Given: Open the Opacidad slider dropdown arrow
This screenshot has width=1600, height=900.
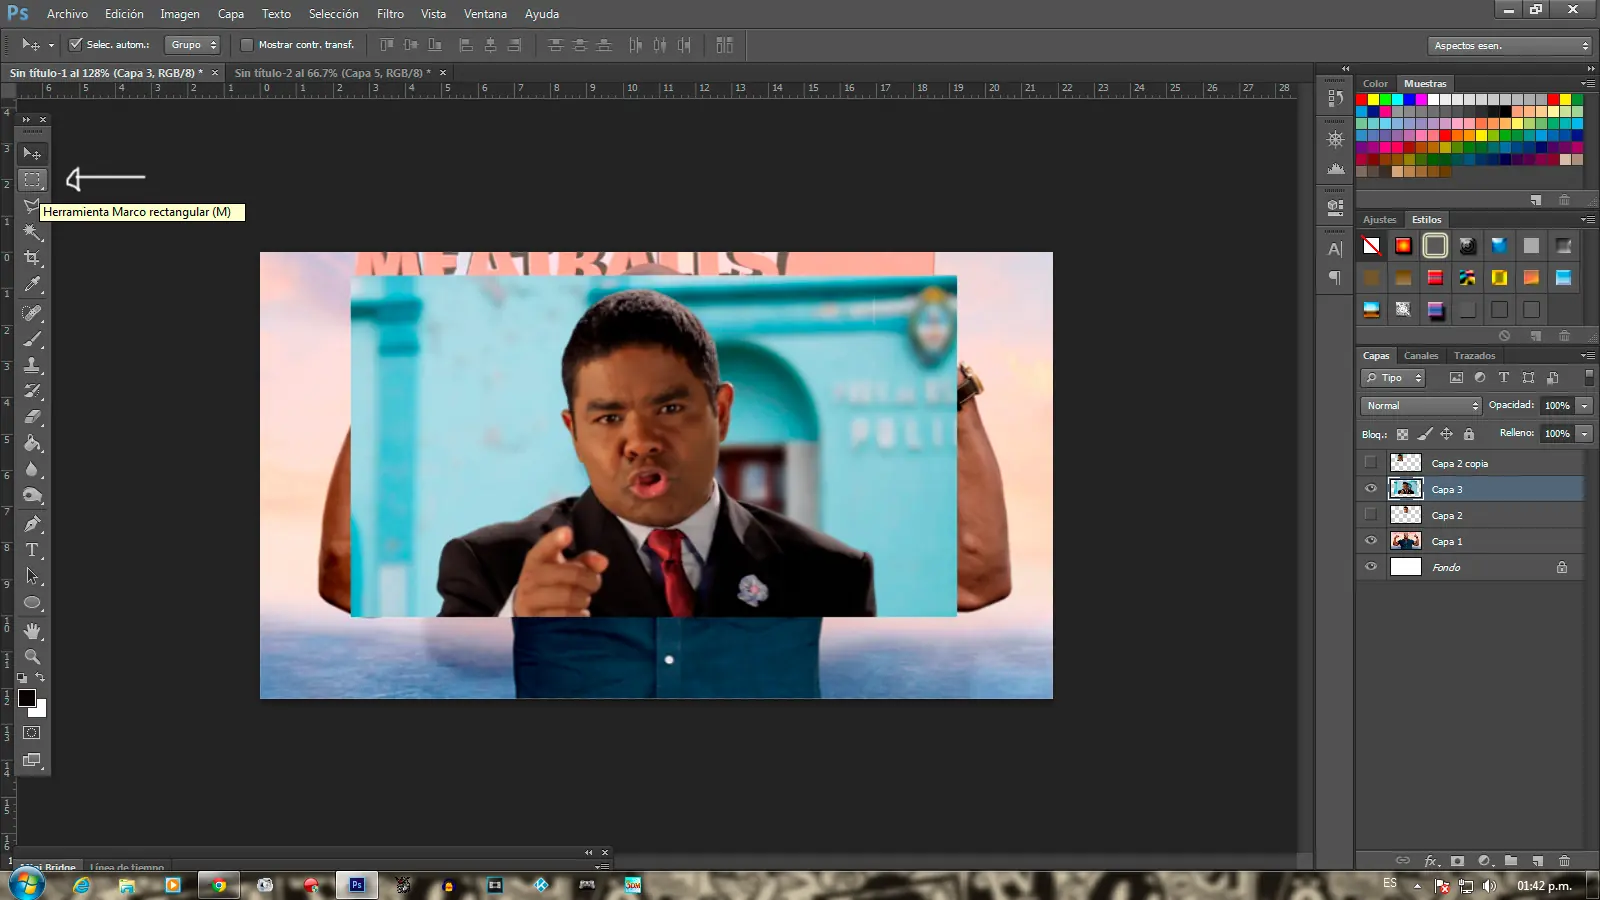Looking at the screenshot, I should click(1584, 406).
